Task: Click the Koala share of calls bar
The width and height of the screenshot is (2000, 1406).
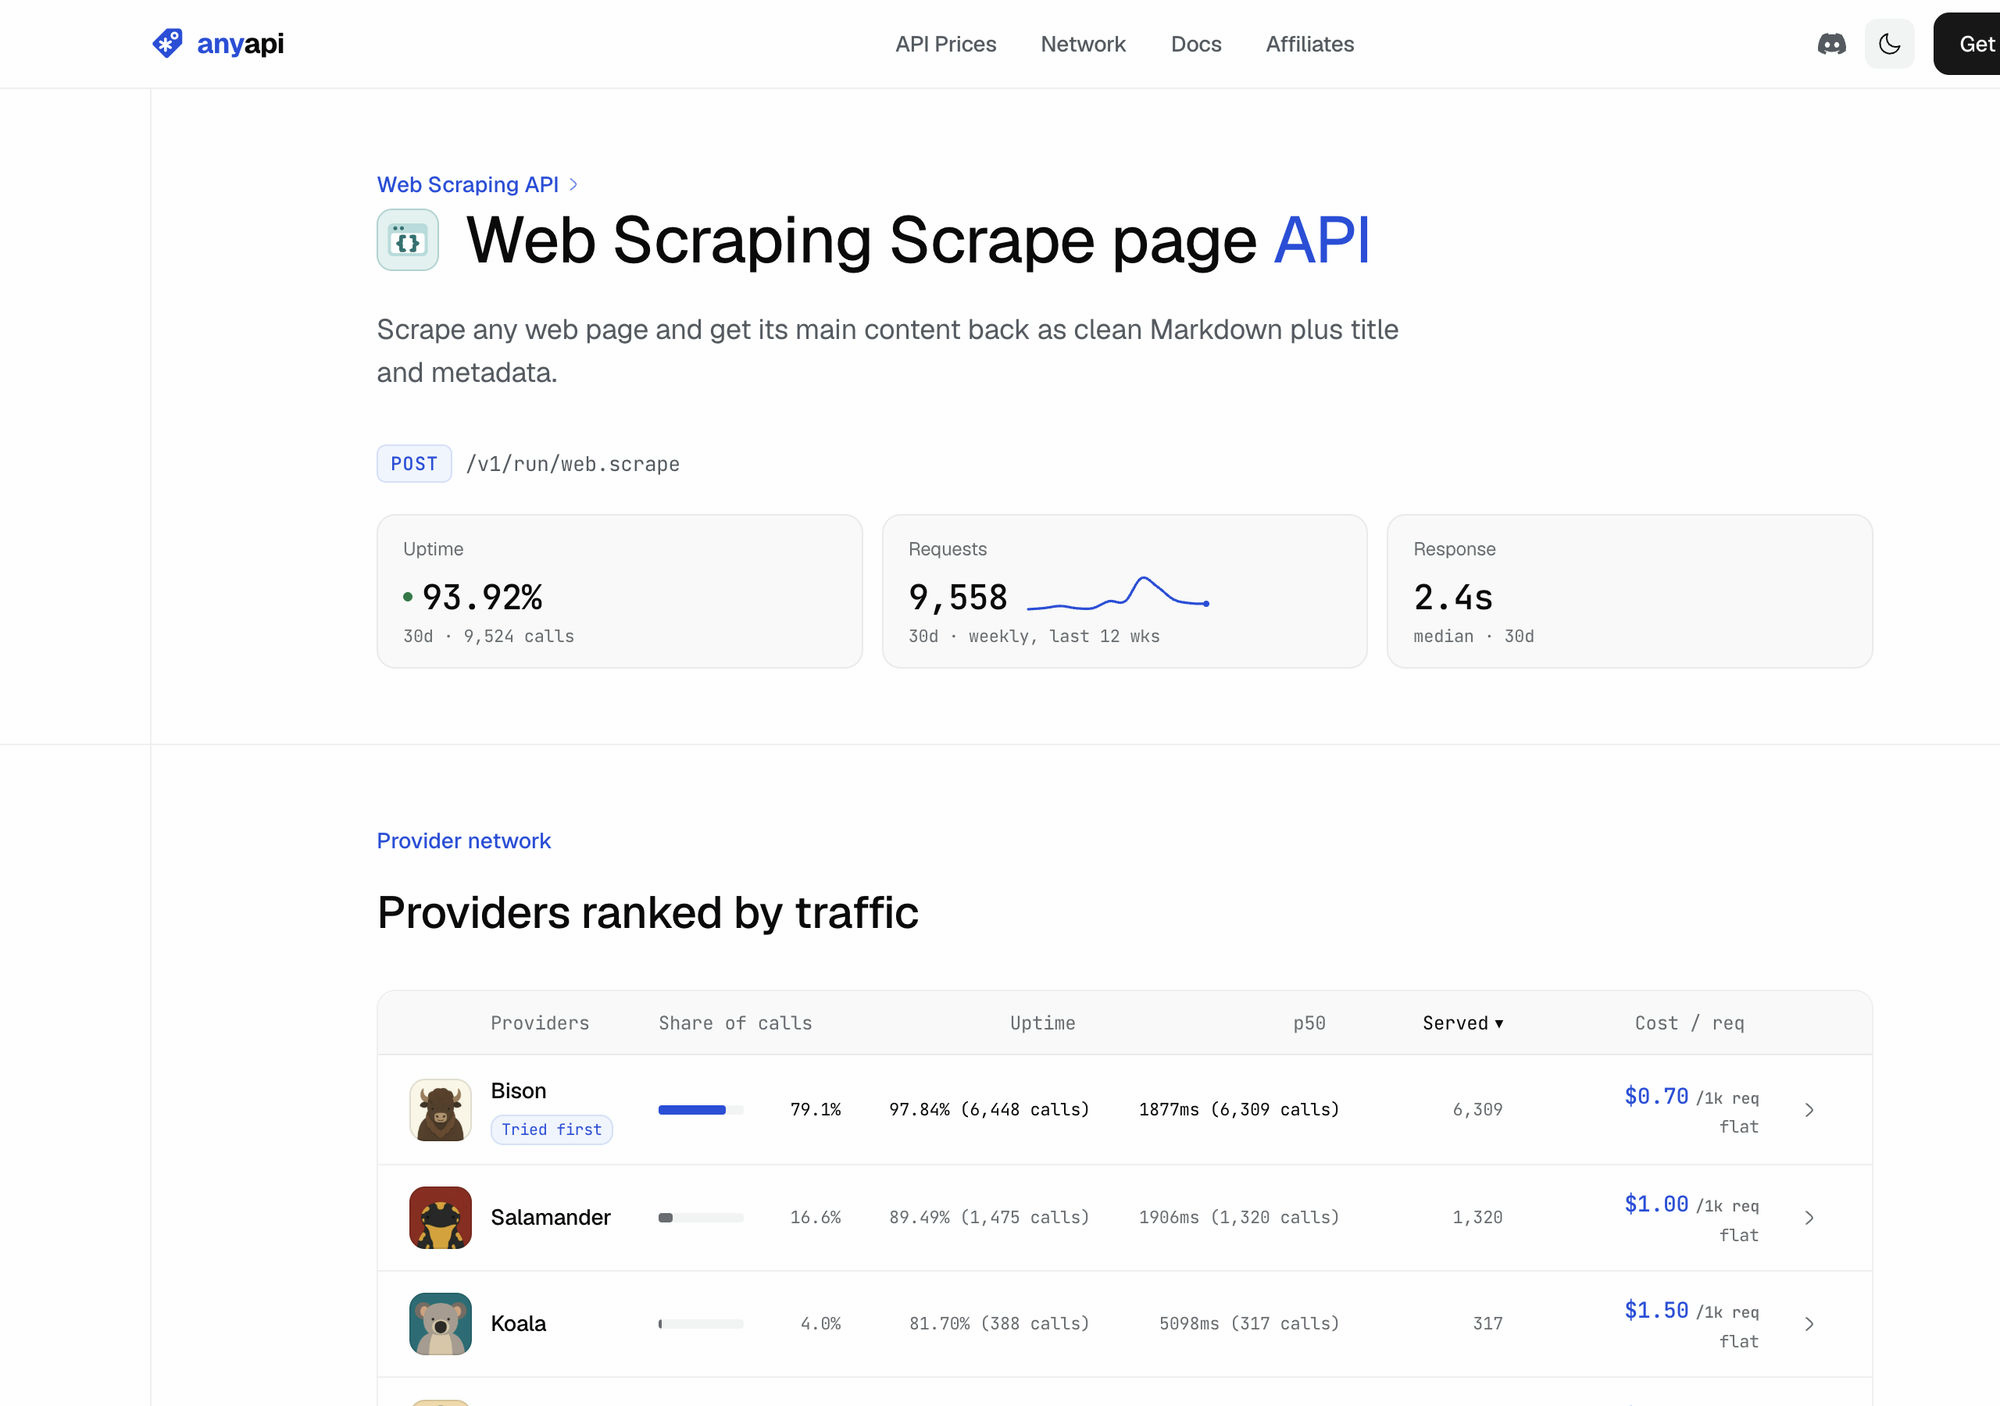Action: click(x=701, y=1324)
